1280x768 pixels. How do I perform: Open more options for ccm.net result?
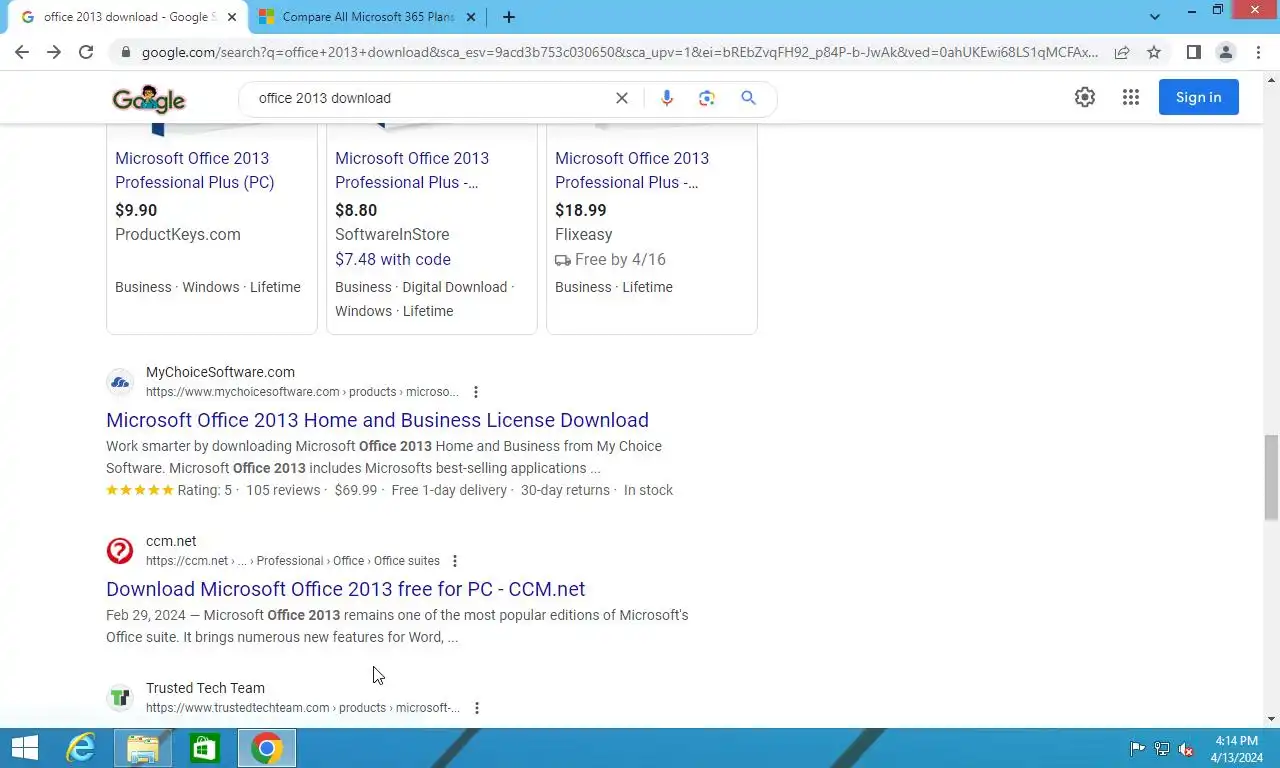coord(455,561)
